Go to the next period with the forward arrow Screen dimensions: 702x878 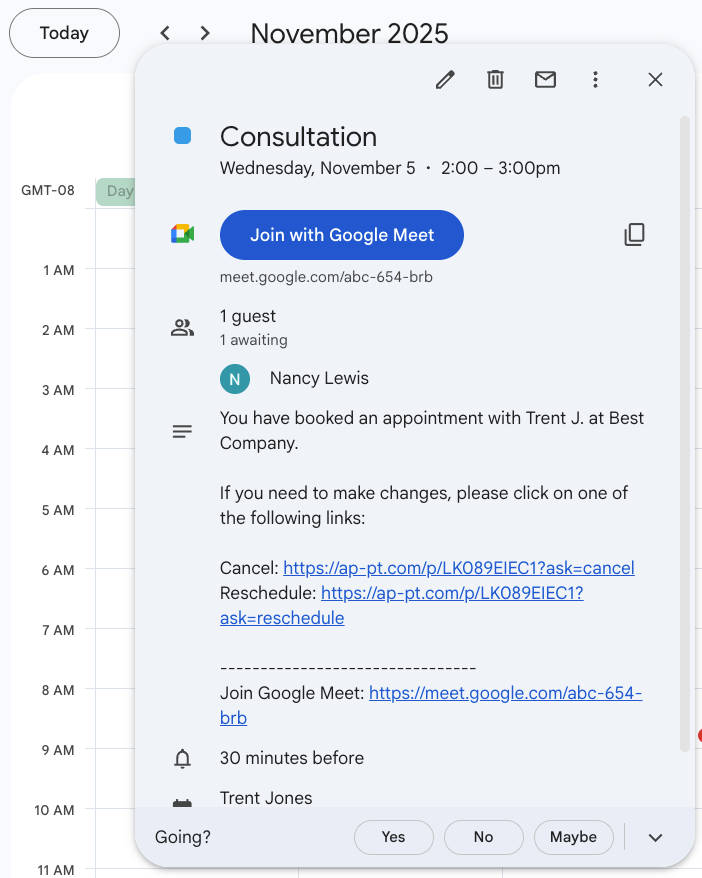[x=204, y=32]
